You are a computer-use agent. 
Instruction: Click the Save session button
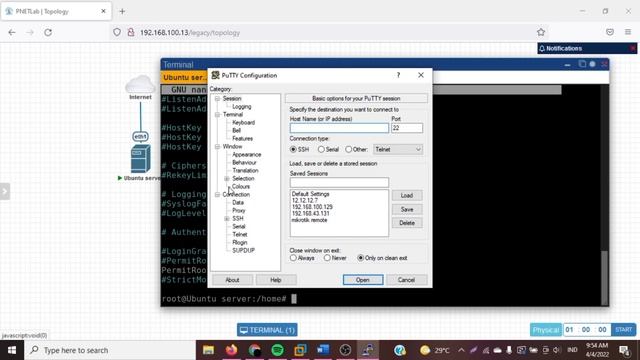[x=407, y=209]
